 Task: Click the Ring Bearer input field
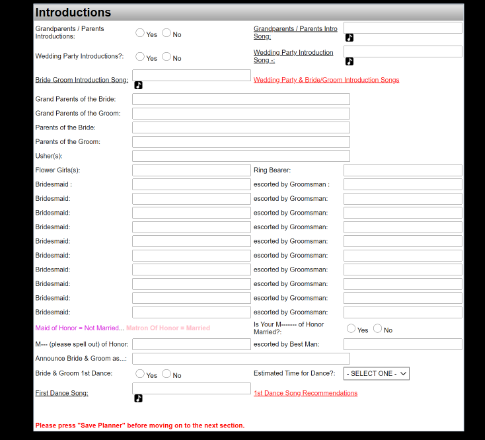tap(403, 170)
